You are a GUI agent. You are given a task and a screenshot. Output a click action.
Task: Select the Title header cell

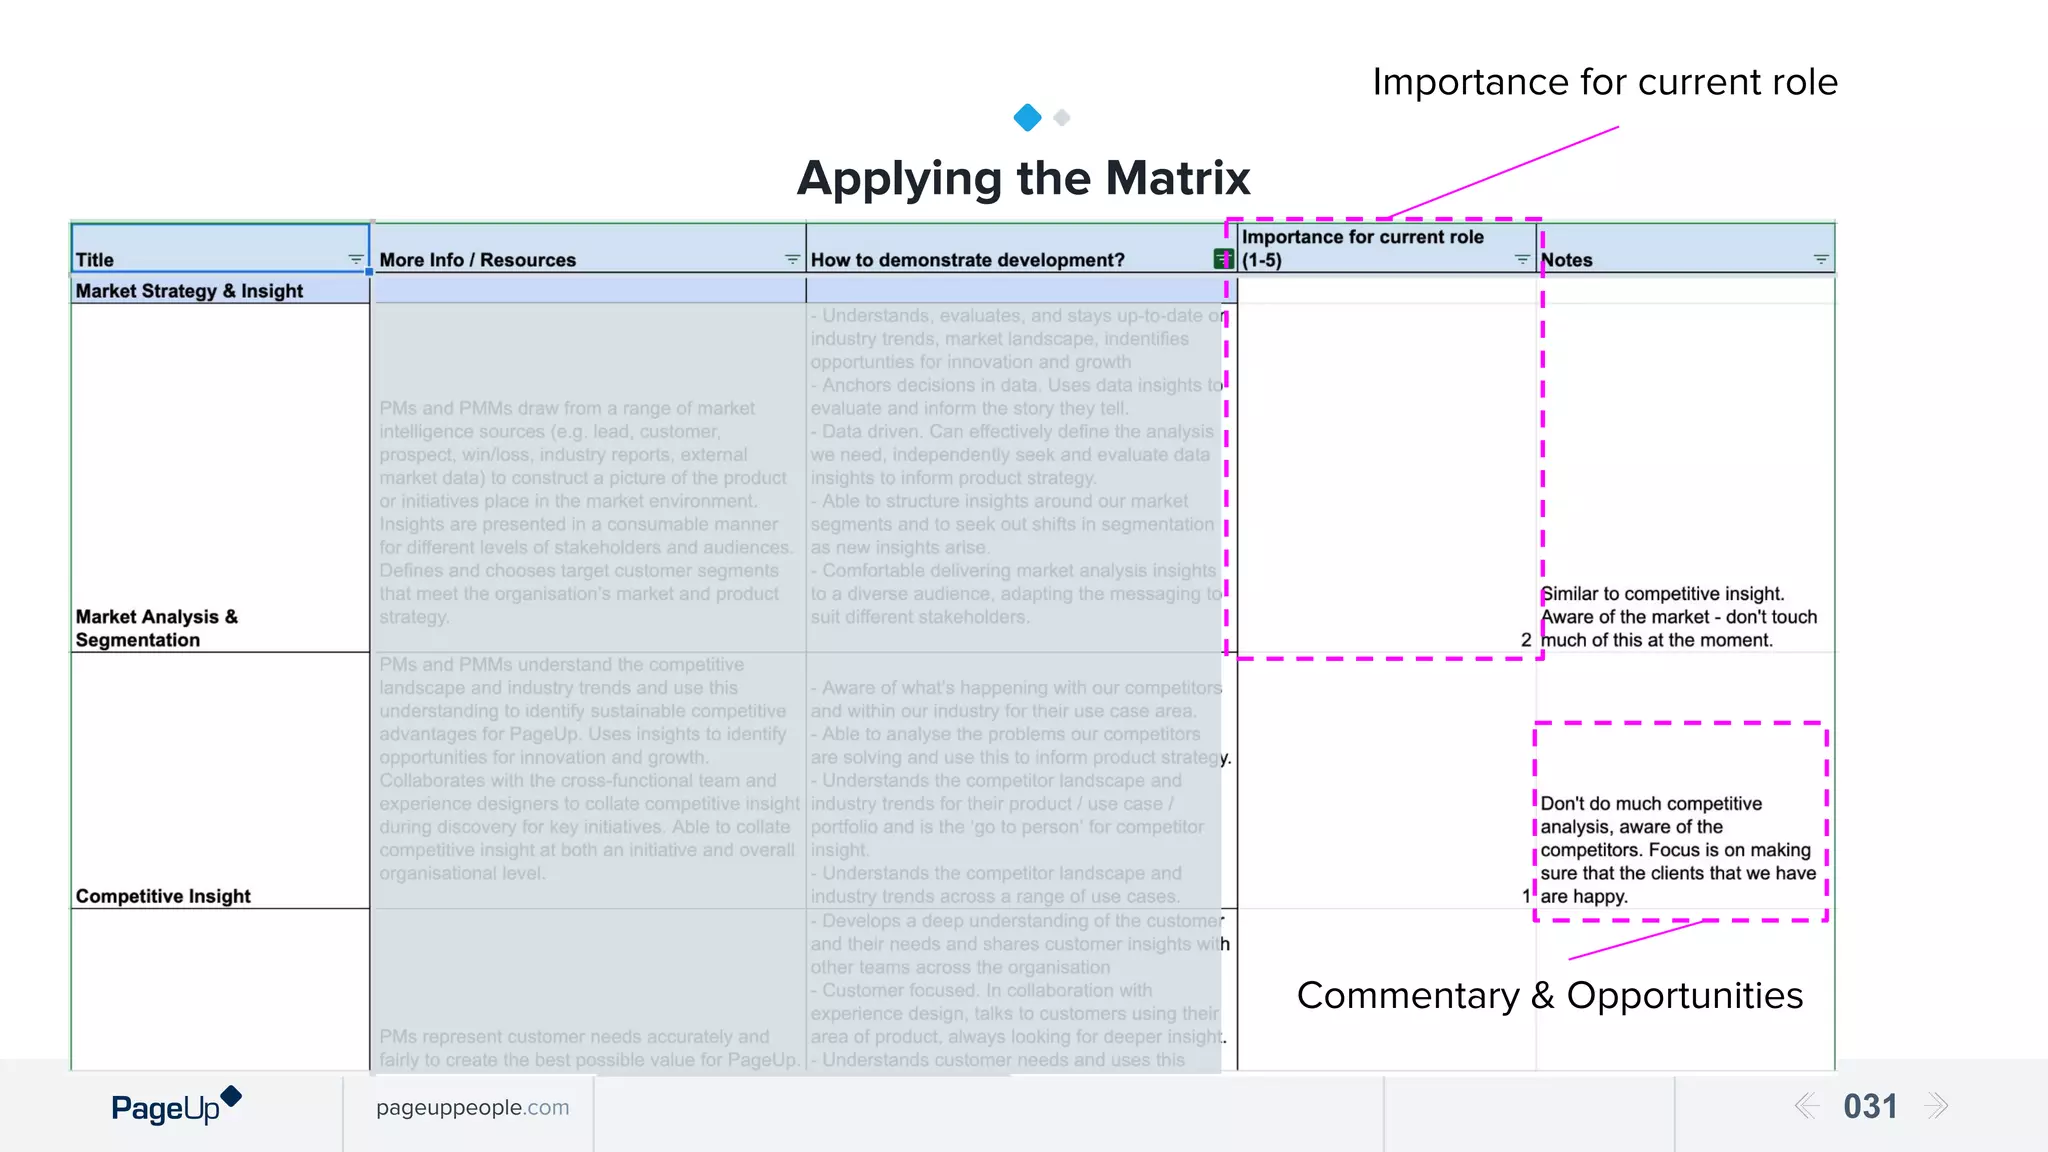pos(220,248)
